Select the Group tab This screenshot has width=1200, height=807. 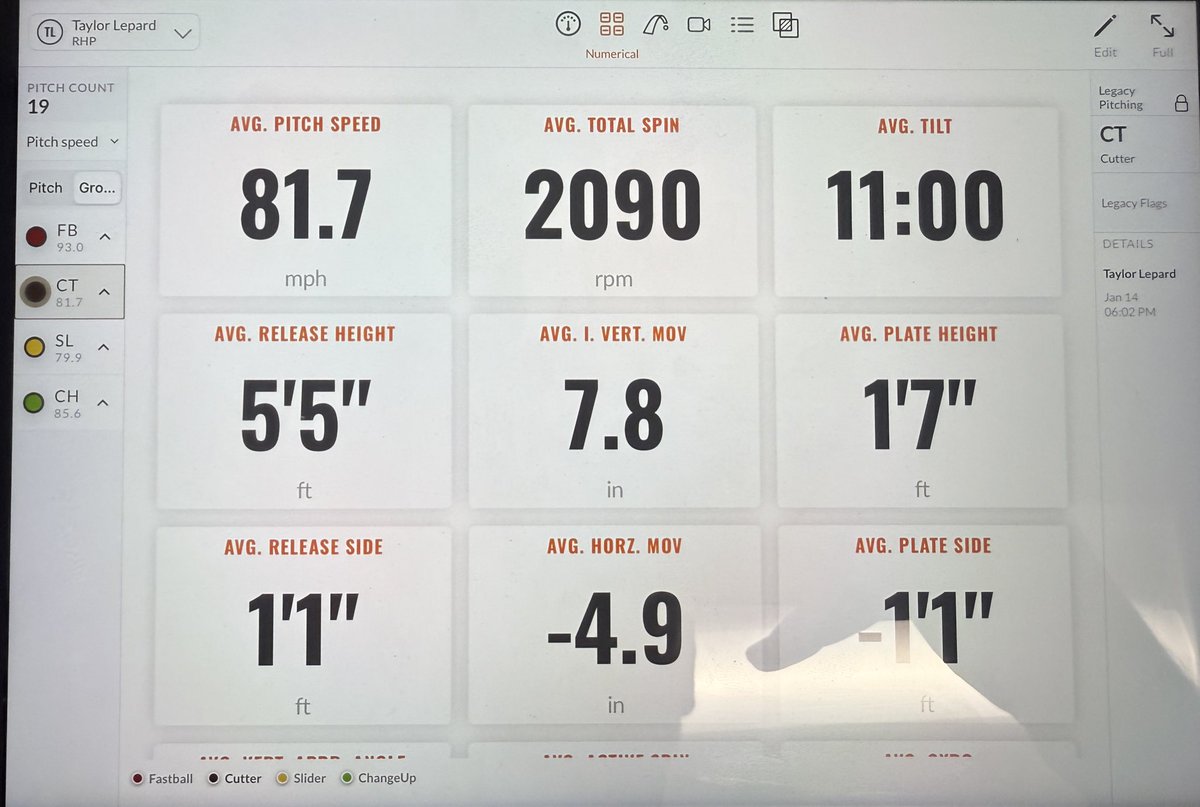98,187
